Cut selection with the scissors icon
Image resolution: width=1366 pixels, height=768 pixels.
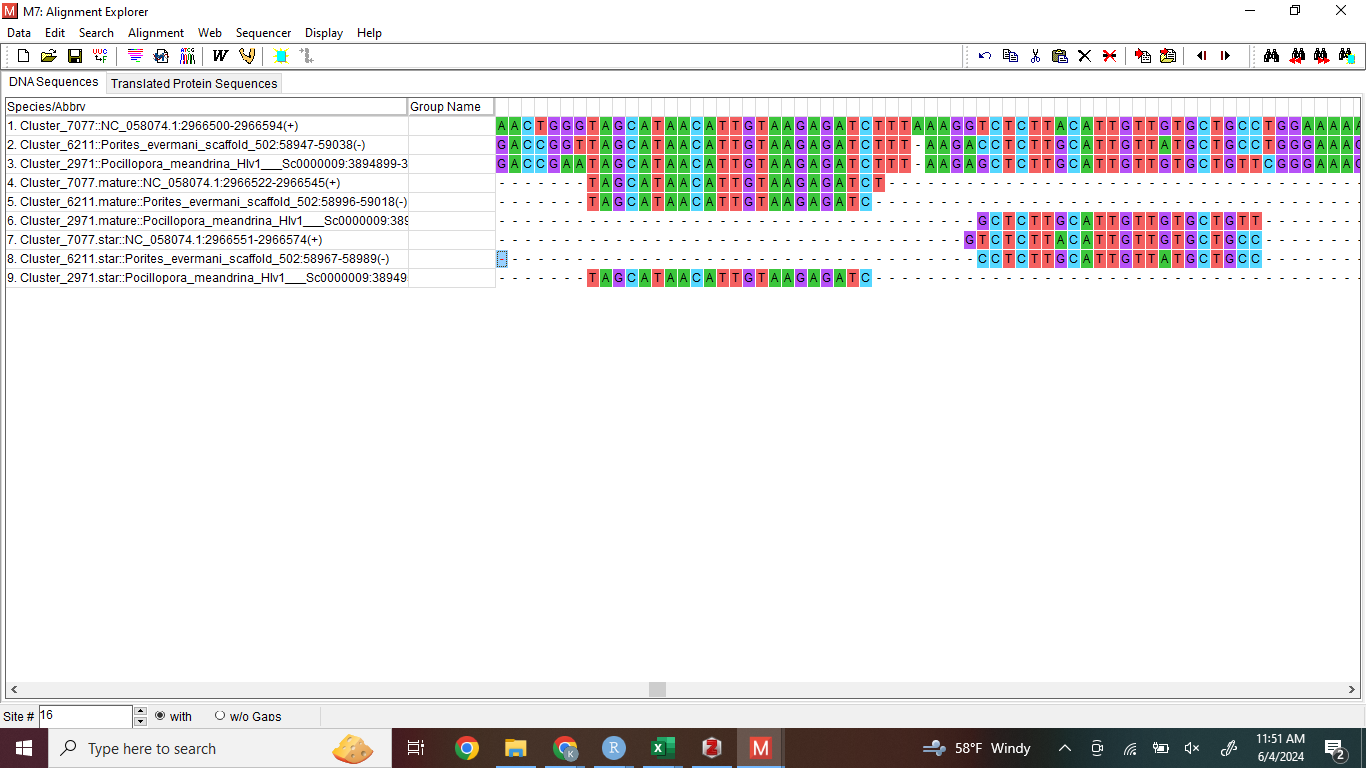coord(1035,56)
